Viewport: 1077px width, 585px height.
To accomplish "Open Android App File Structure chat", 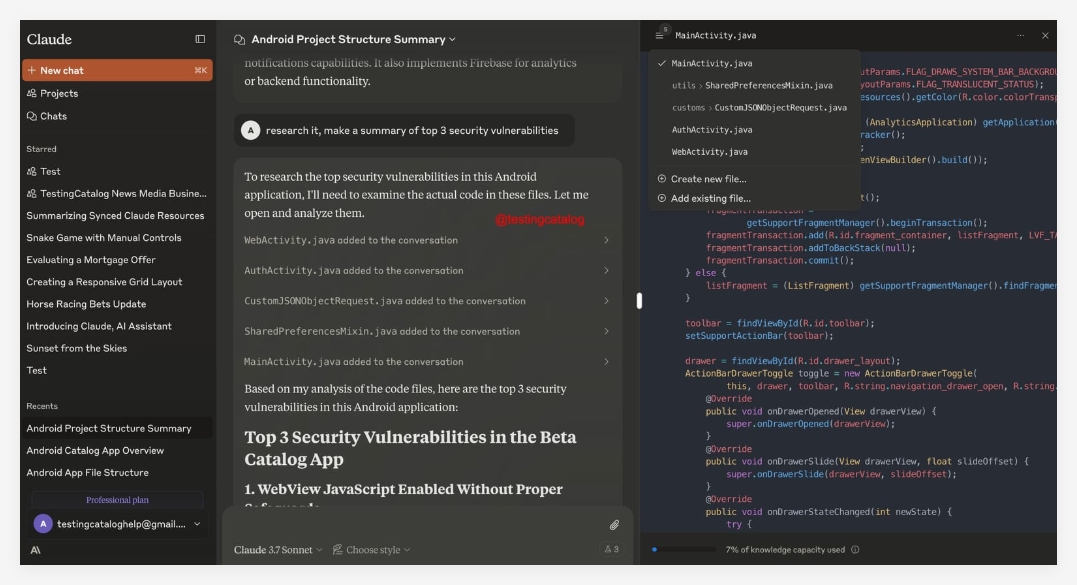I will click(87, 472).
